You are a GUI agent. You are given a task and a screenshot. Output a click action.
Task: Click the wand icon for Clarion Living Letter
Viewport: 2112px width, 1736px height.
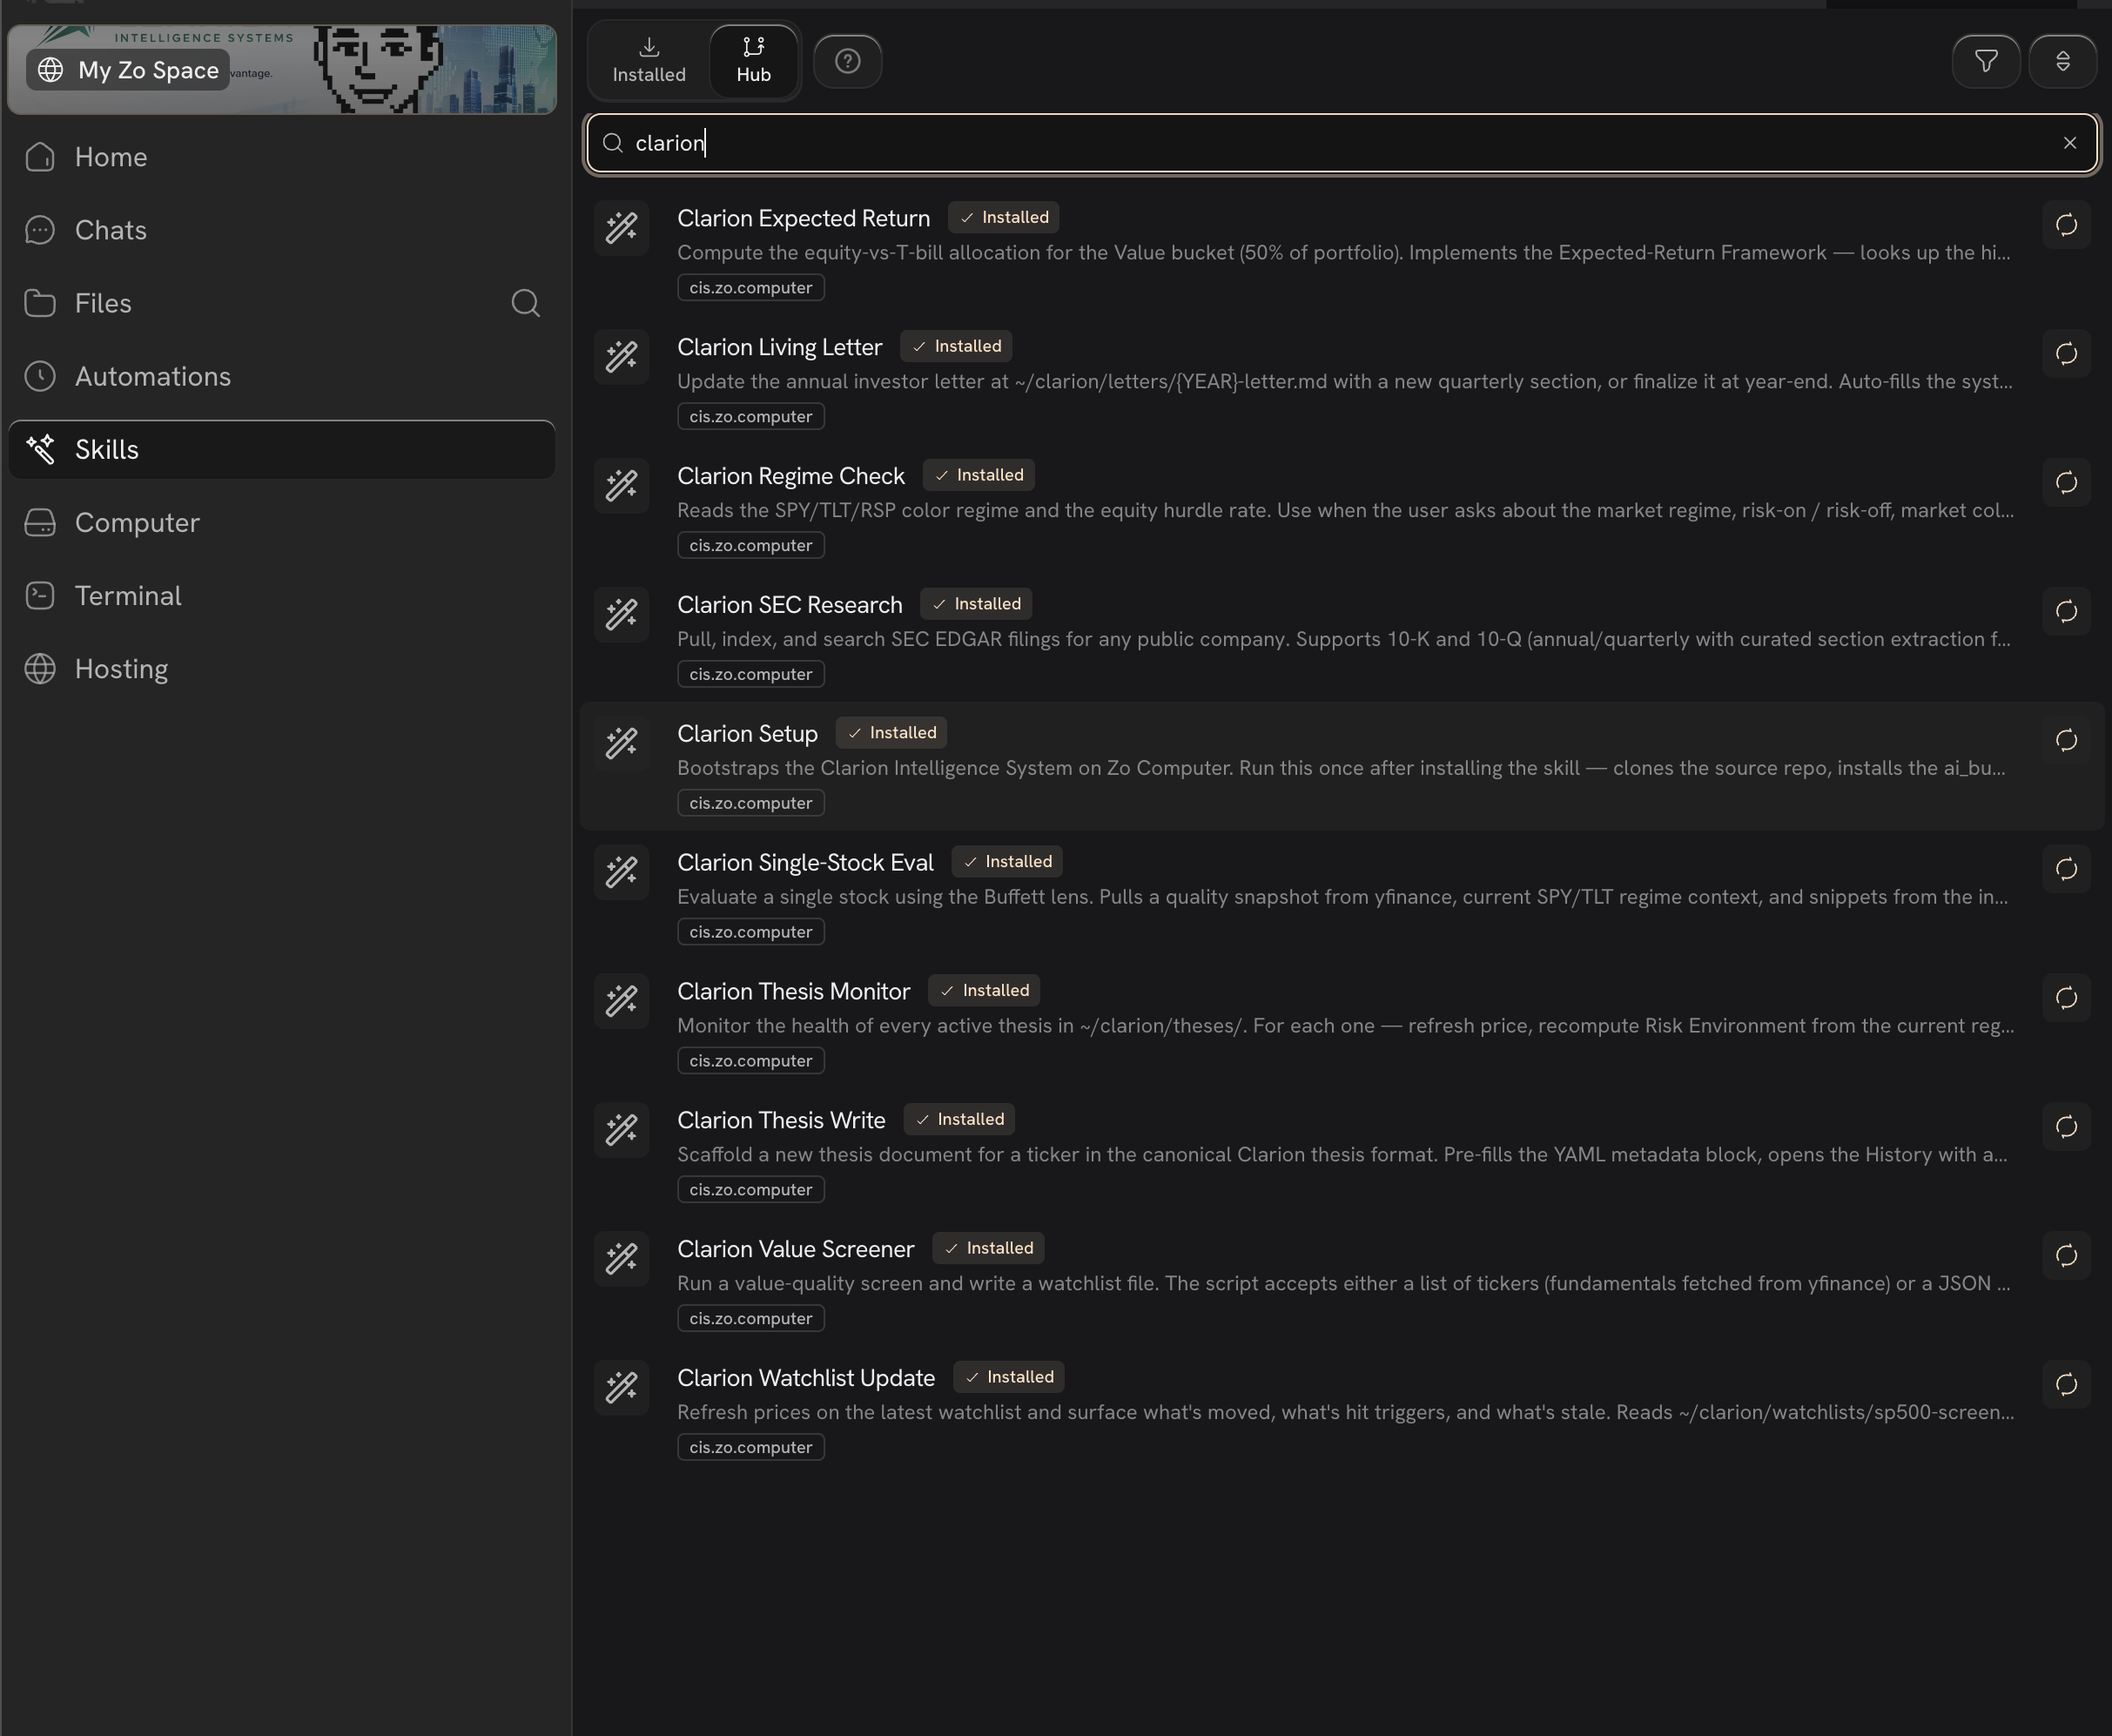point(622,357)
